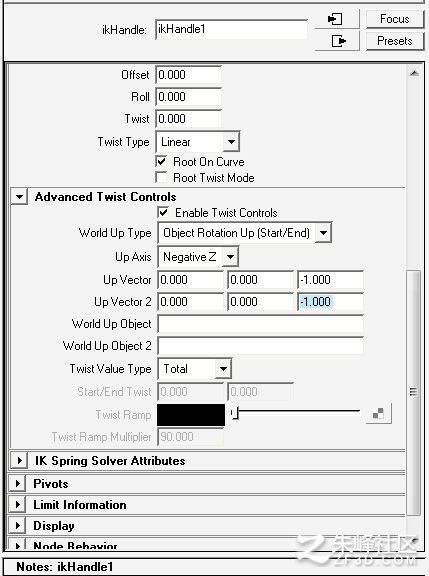
Task: Click the output-connection arrow icon
Action: coord(338,41)
